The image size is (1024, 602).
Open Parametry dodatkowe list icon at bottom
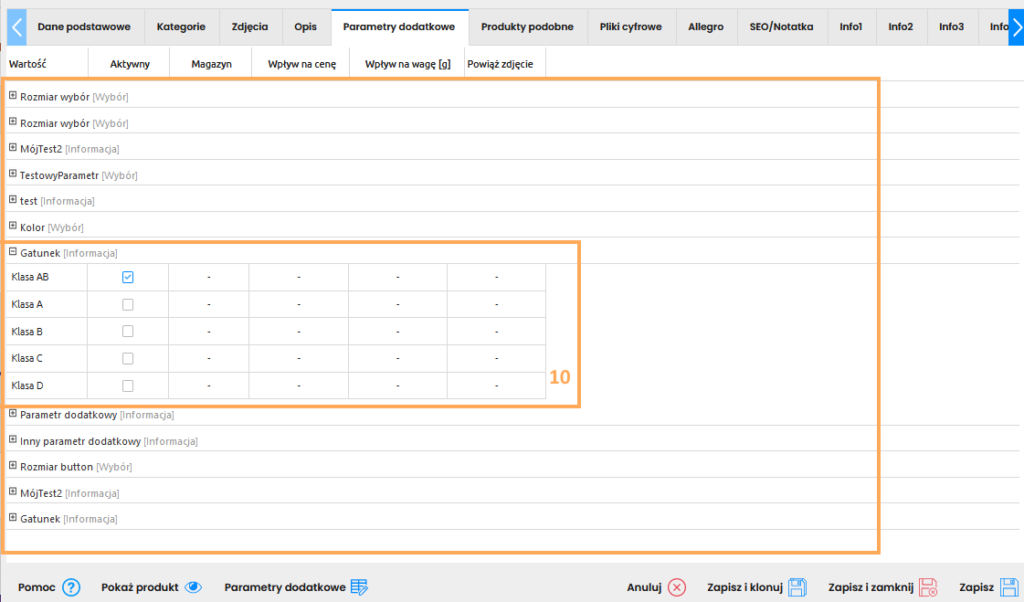coord(360,587)
